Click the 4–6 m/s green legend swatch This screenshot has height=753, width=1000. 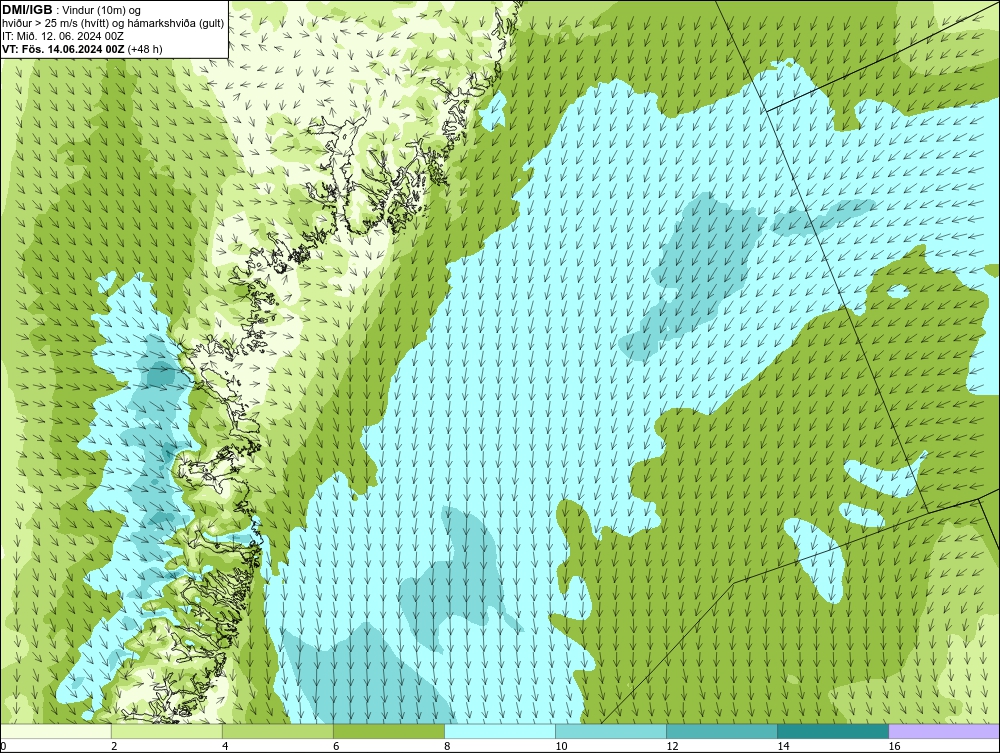pyautogui.click(x=278, y=731)
